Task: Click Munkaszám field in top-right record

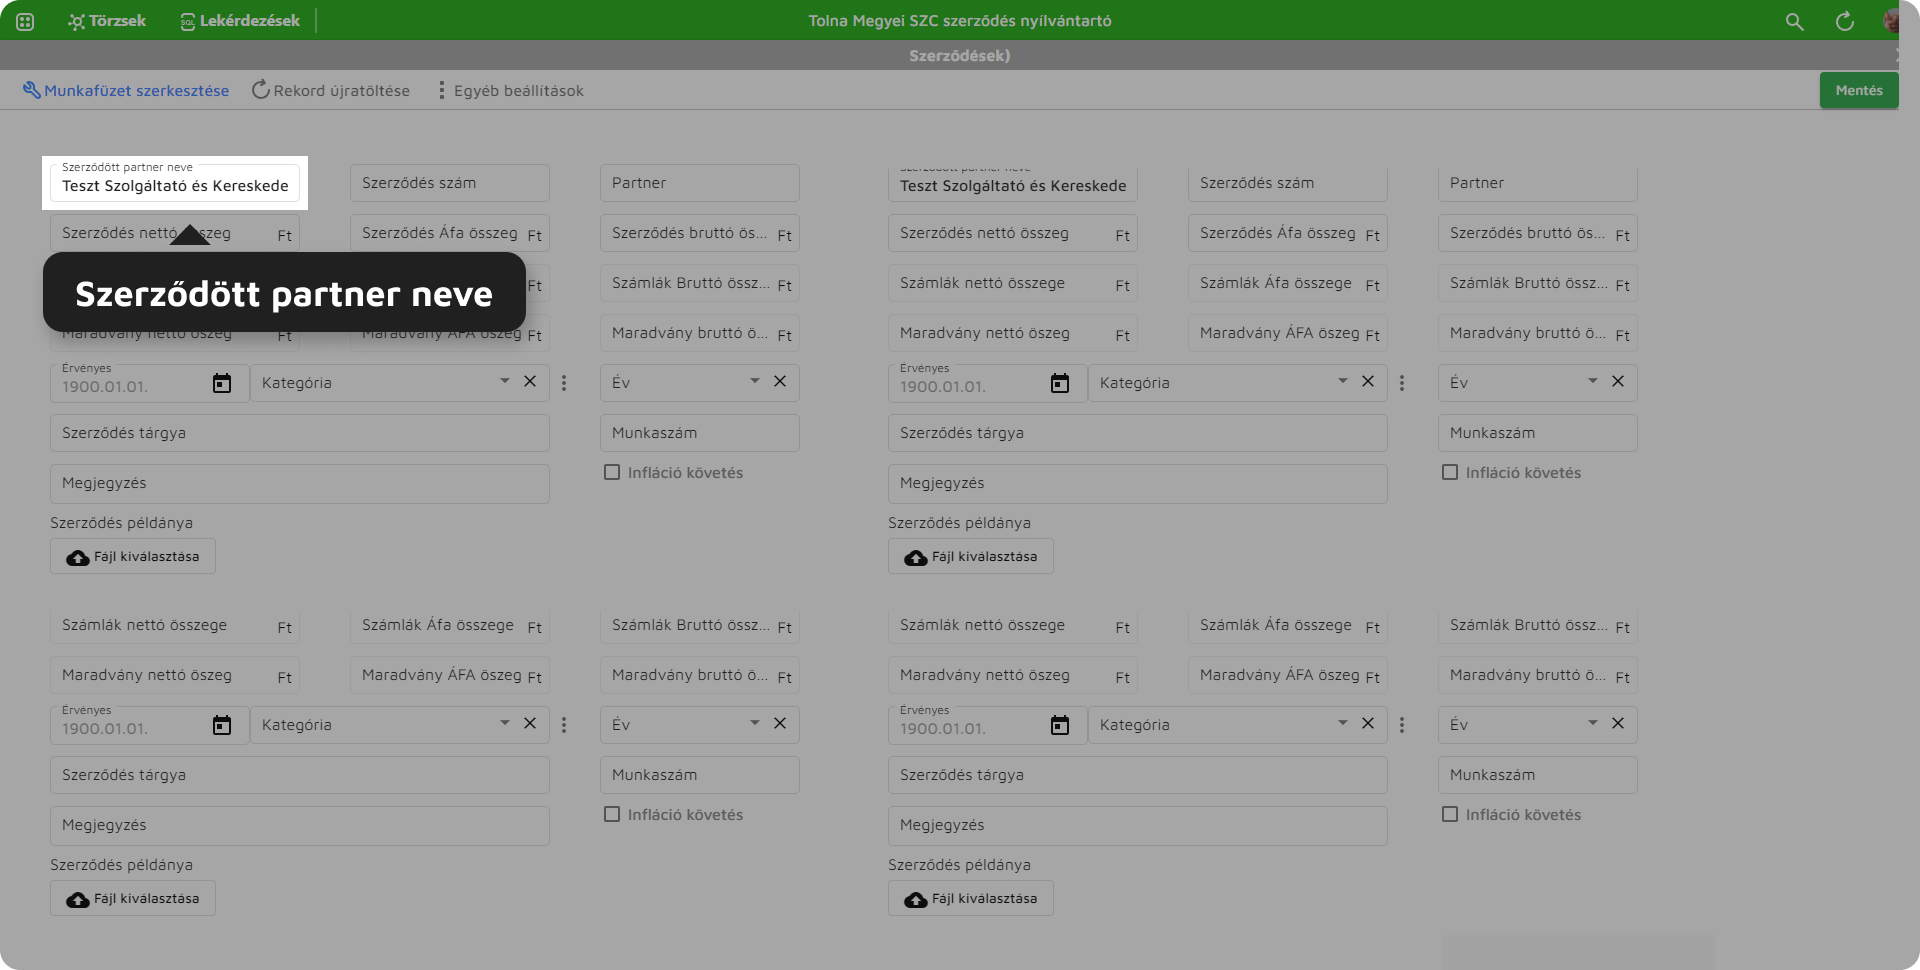Action: tap(1538, 433)
